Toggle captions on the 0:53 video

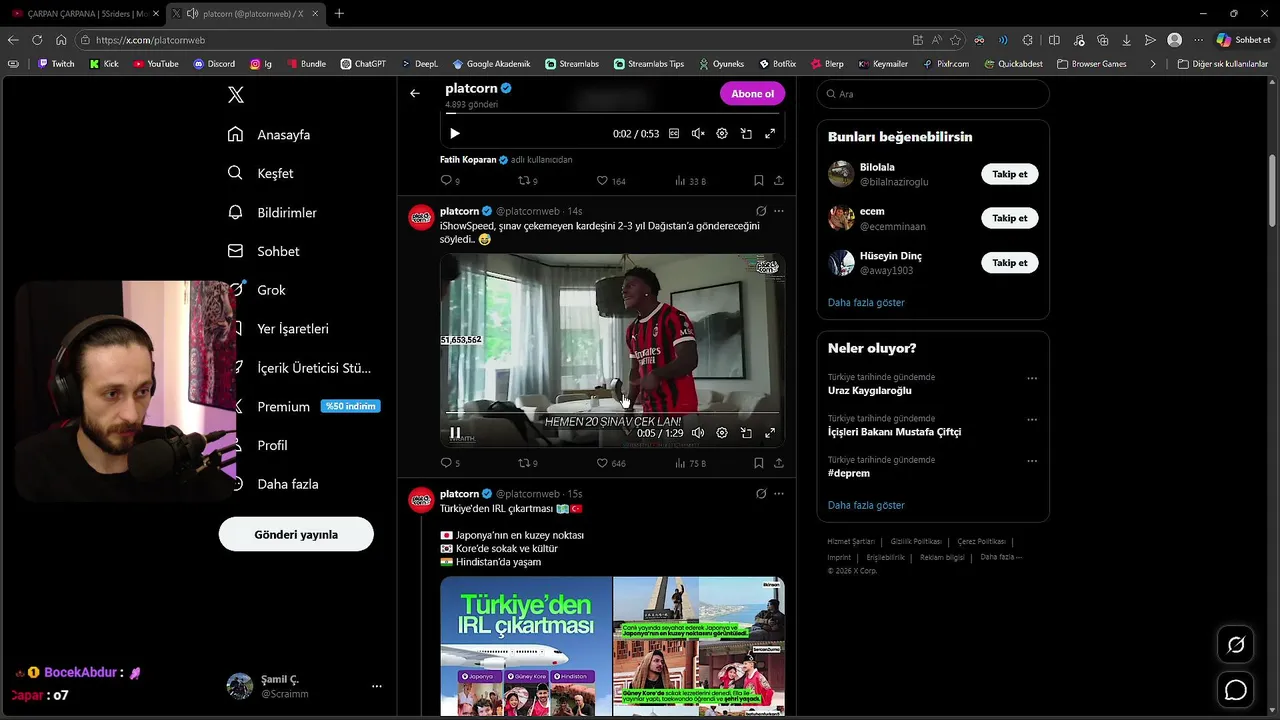click(x=674, y=134)
